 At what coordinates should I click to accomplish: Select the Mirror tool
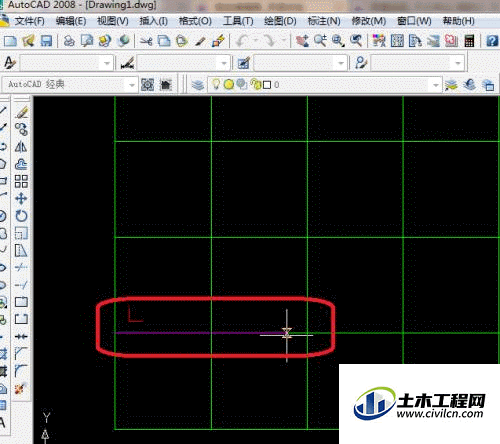(x=21, y=147)
